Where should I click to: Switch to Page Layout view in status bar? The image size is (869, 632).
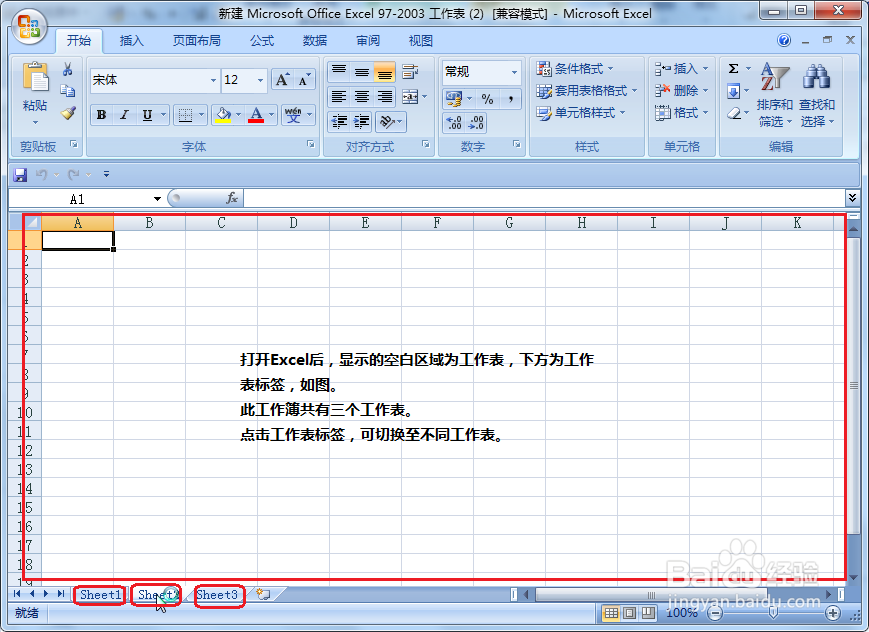tap(630, 613)
